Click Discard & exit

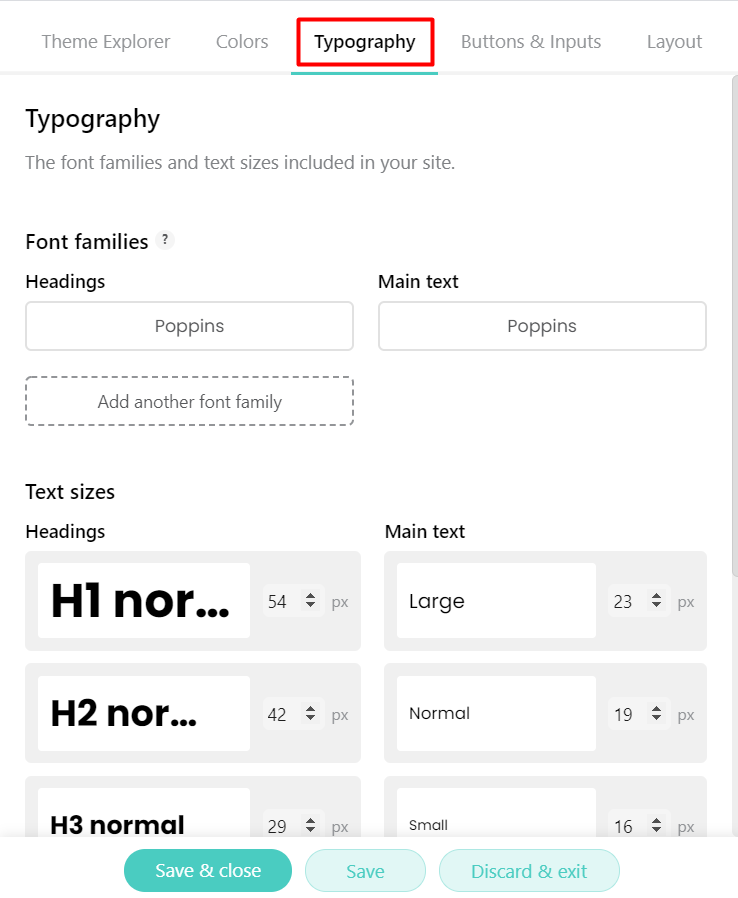[x=529, y=871]
